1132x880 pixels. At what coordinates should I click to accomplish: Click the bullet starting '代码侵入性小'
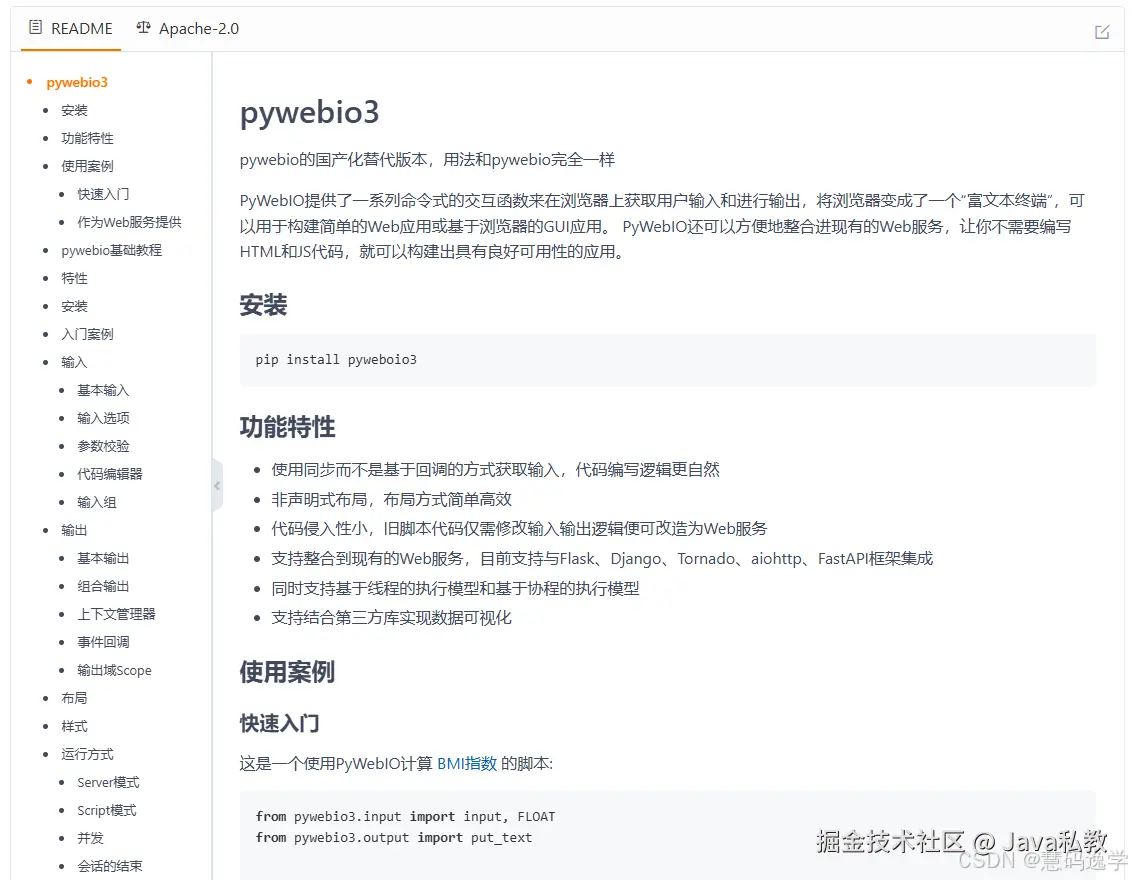(x=519, y=529)
